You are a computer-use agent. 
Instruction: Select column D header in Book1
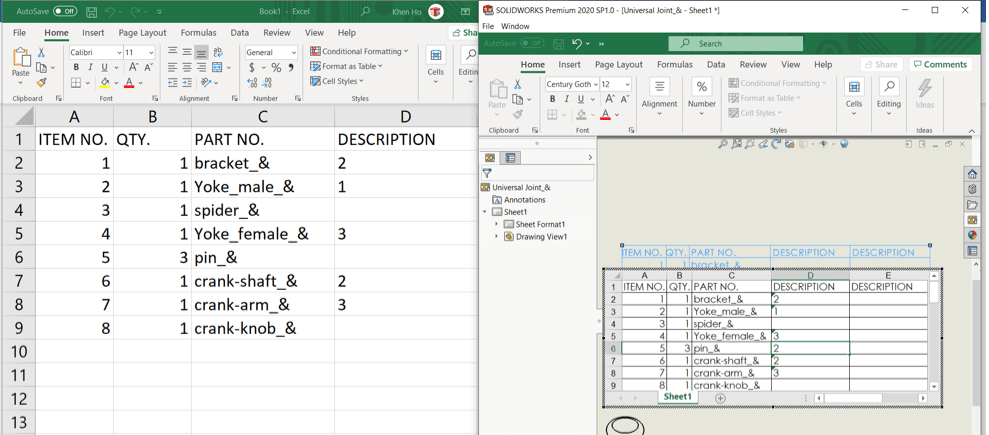406,116
